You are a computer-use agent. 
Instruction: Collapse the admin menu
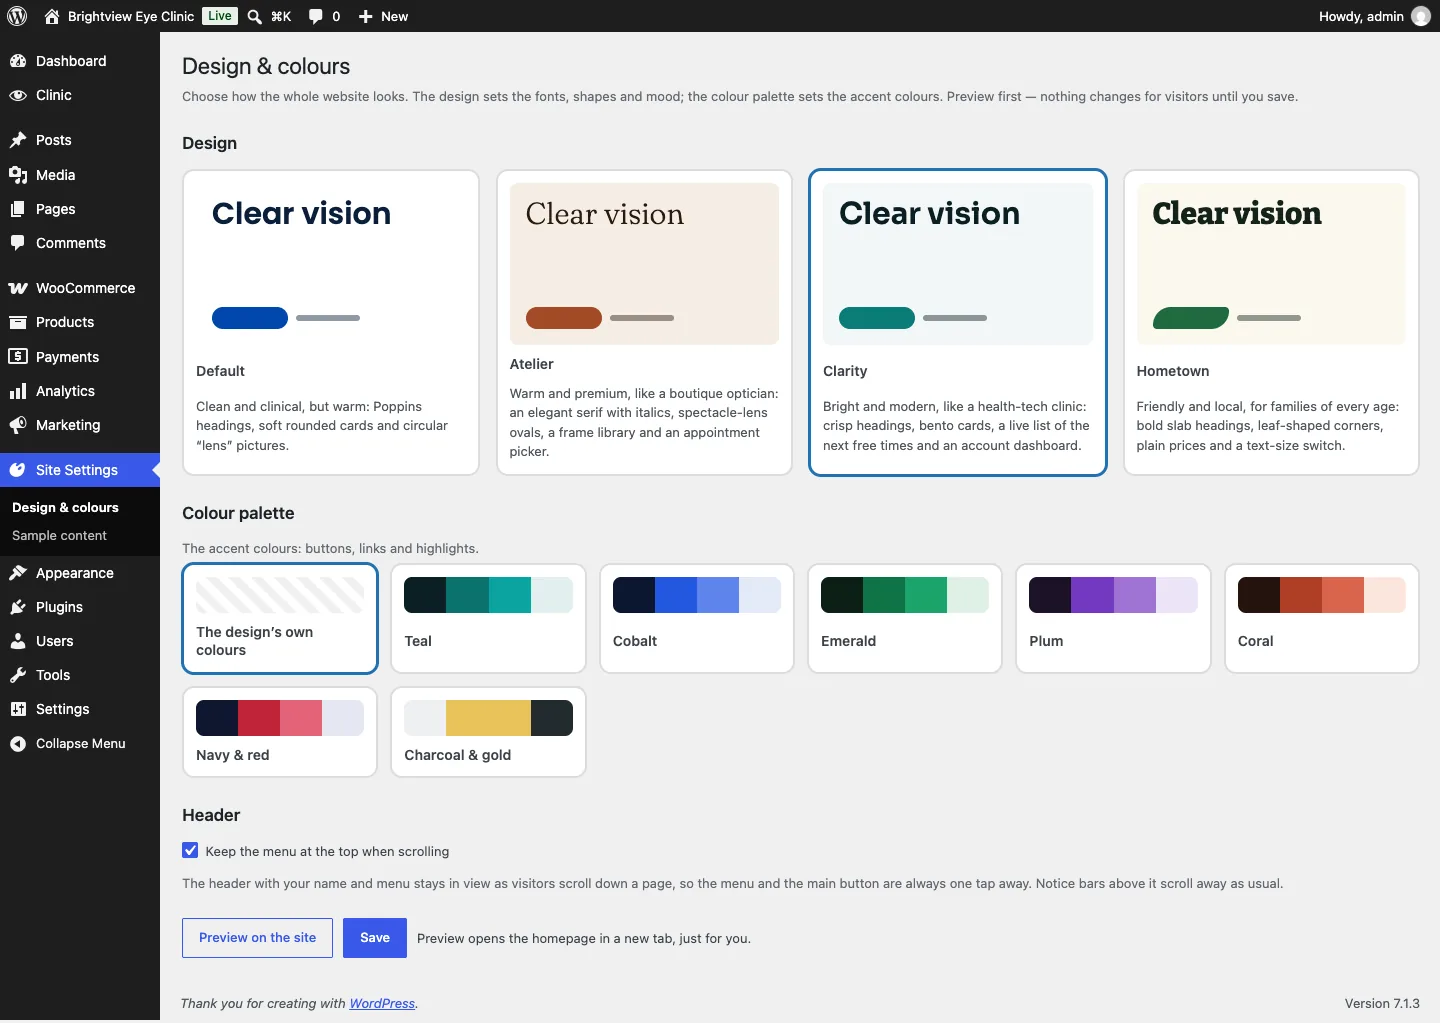(x=80, y=743)
